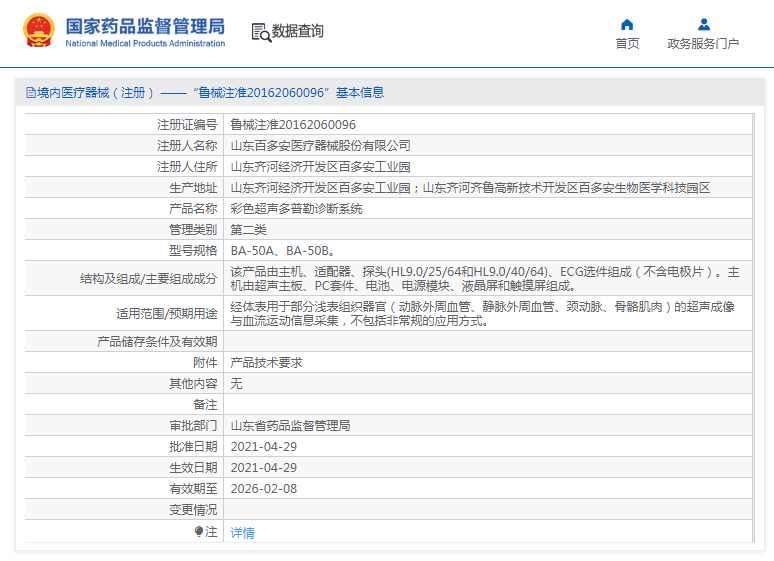This screenshot has height=561, width=774.
Task: Click 产品技术要求 attachment value
Action: [x=267, y=363]
